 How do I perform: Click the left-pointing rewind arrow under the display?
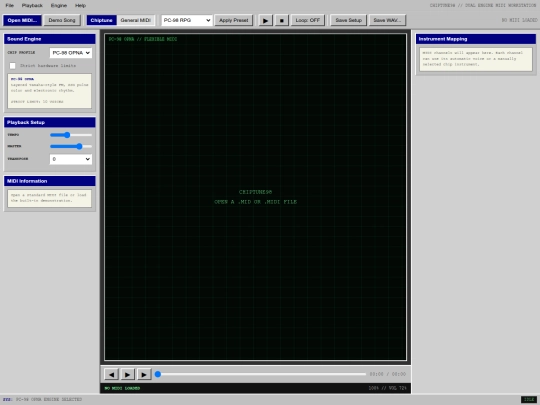[x=111, y=374]
